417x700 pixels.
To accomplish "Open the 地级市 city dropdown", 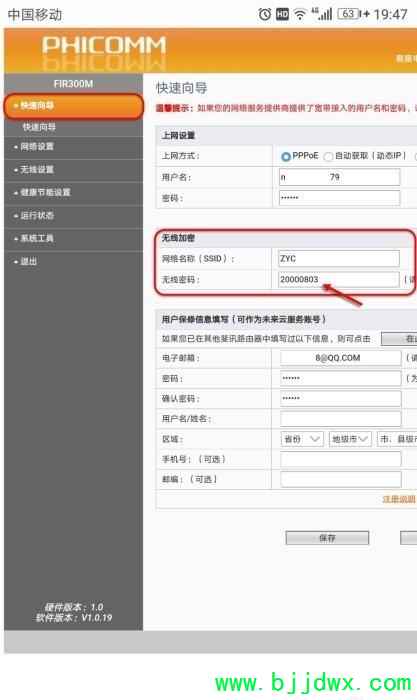I will (x=350, y=439).
